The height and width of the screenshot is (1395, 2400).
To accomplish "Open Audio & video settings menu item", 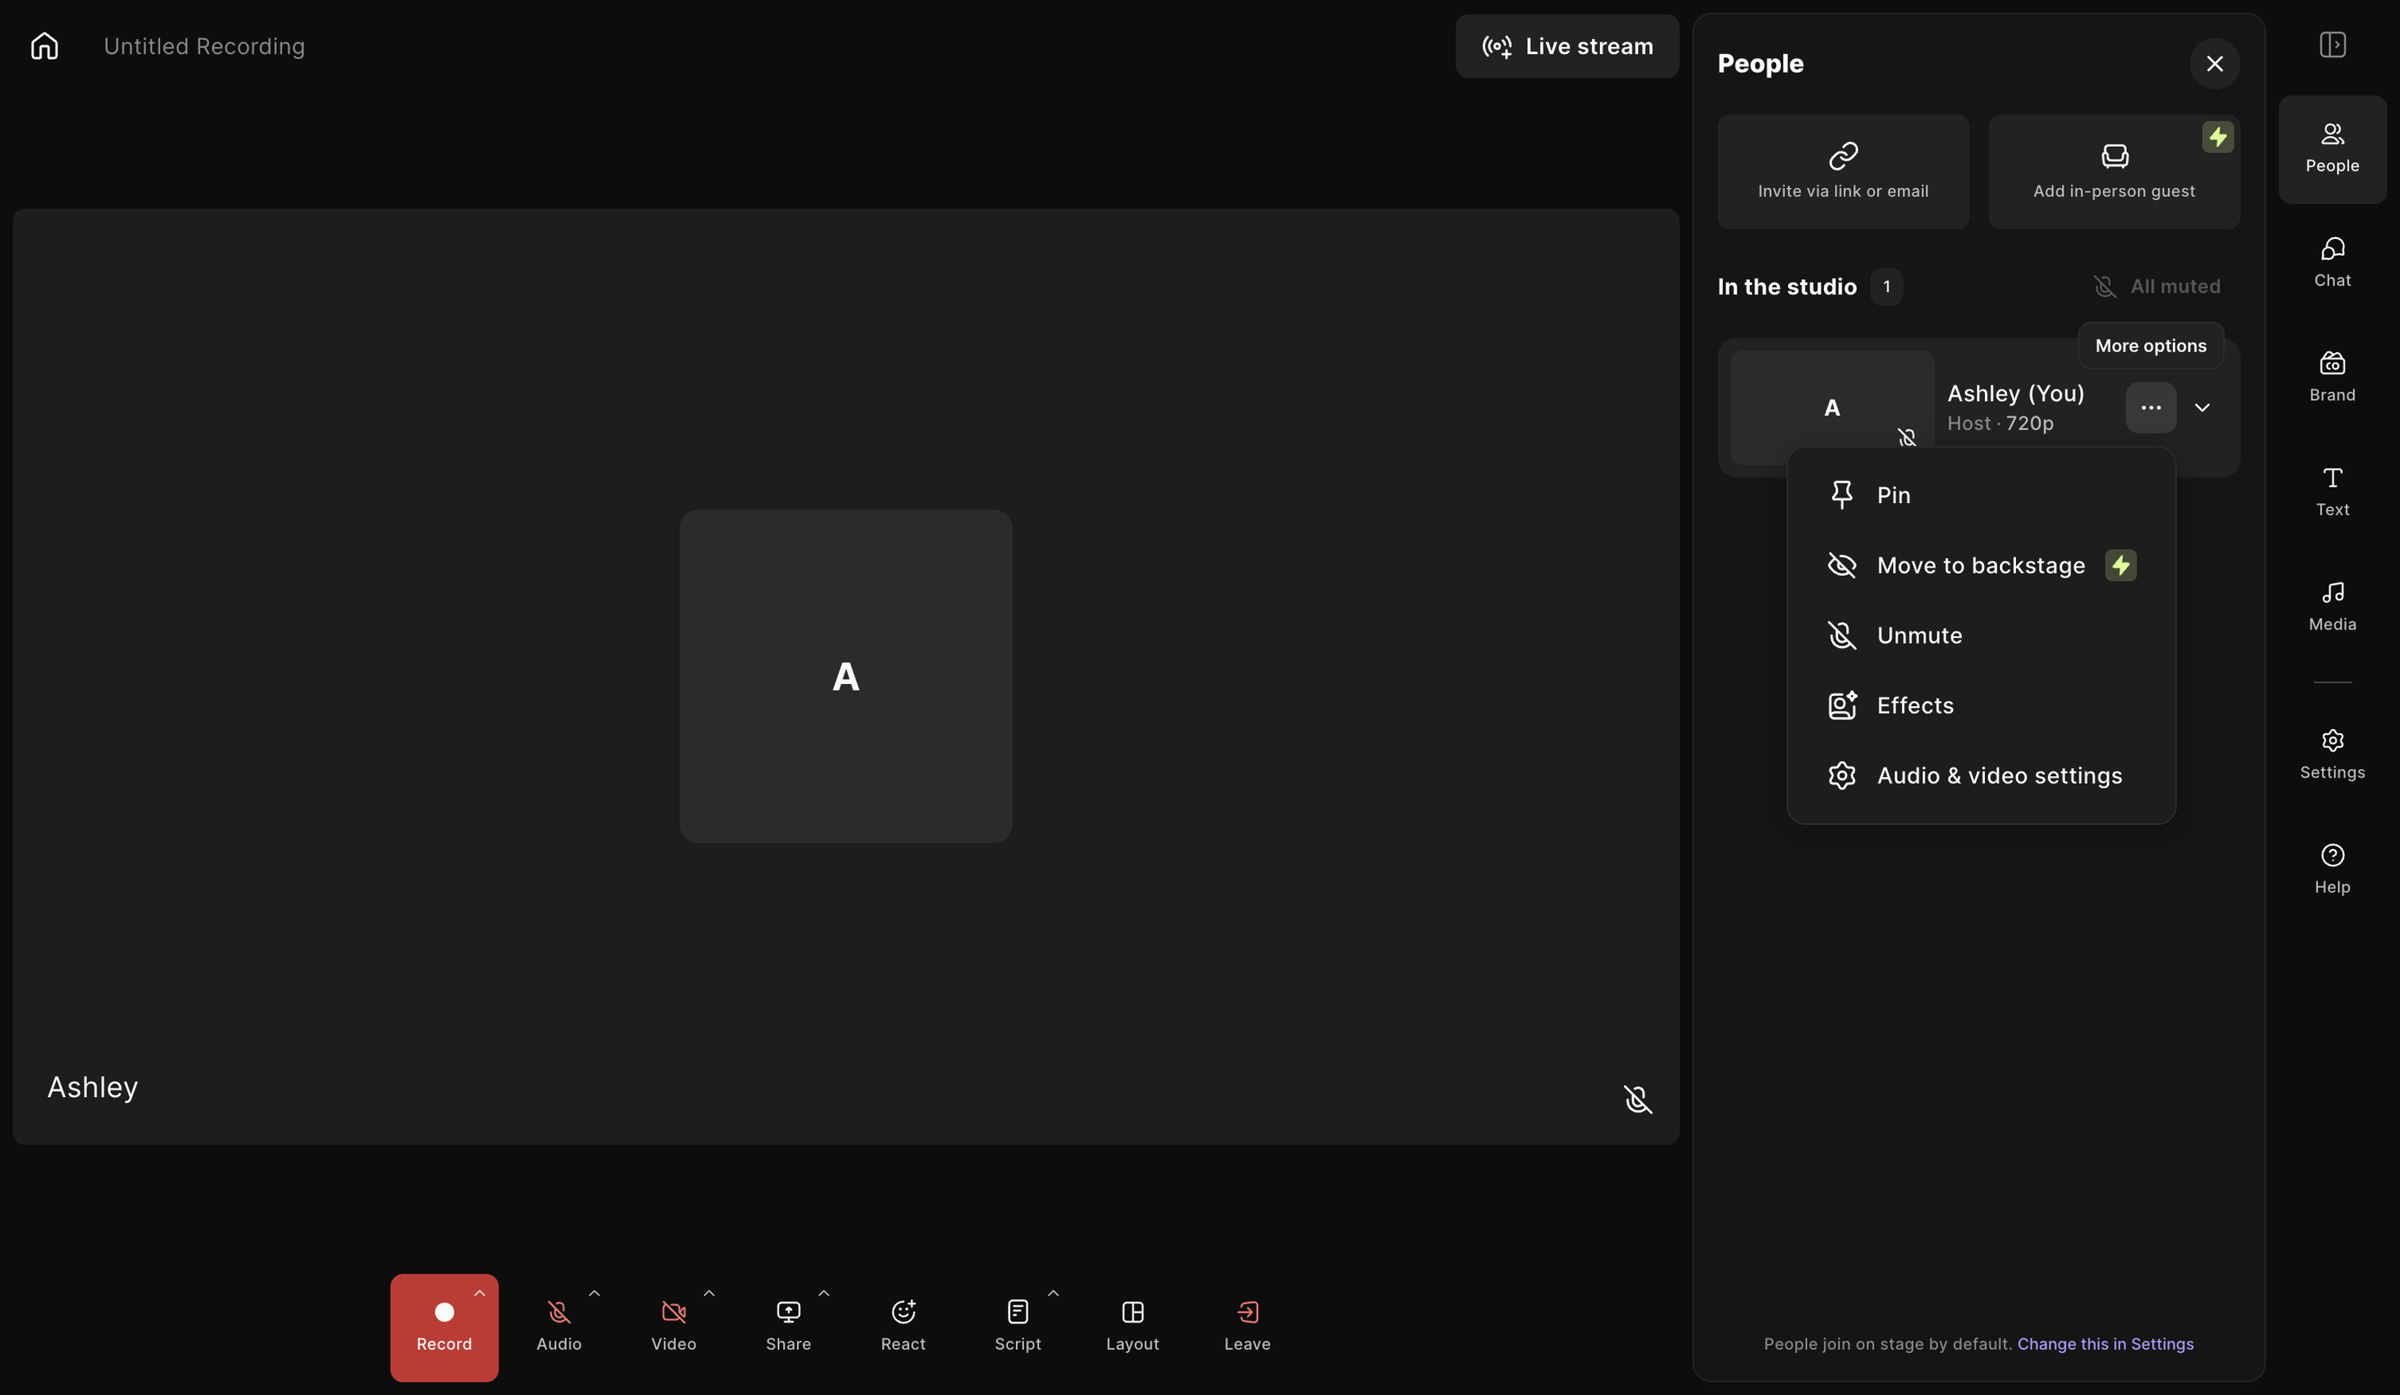I will [x=1980, y=775].
